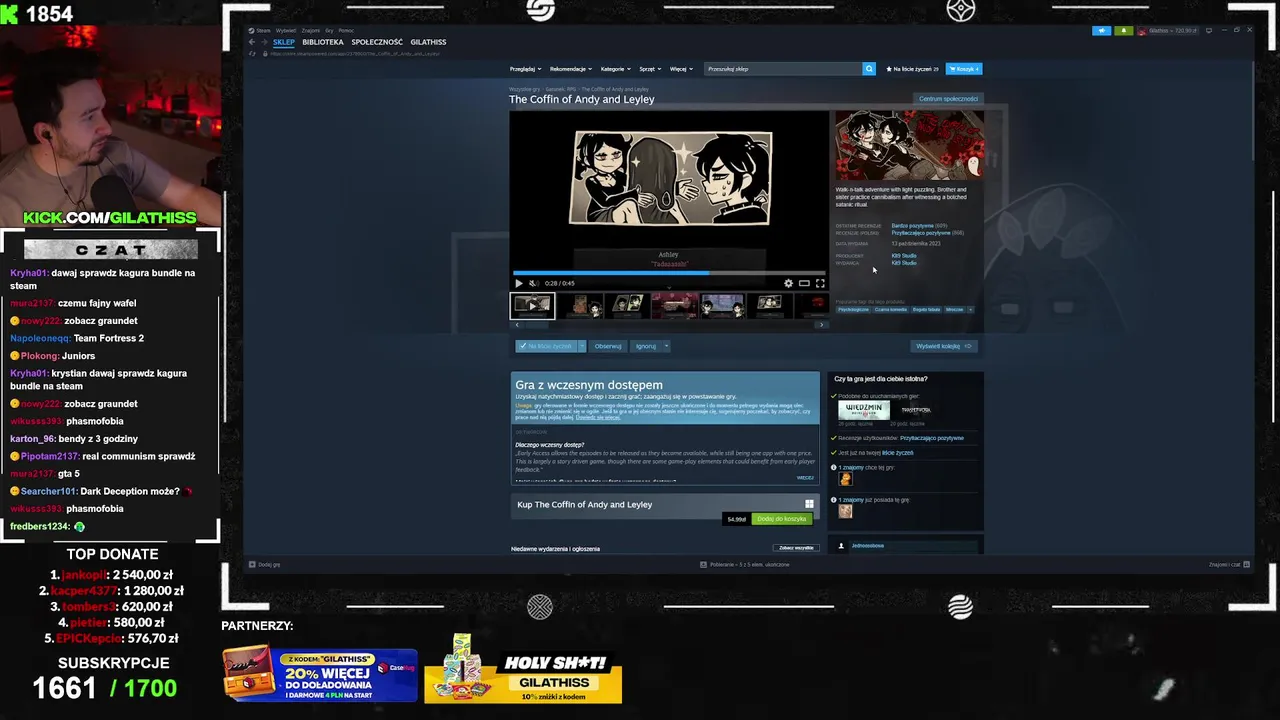Open the Koszyk cart button
The image size is (1280, 720).
click(x=964, y=69)
